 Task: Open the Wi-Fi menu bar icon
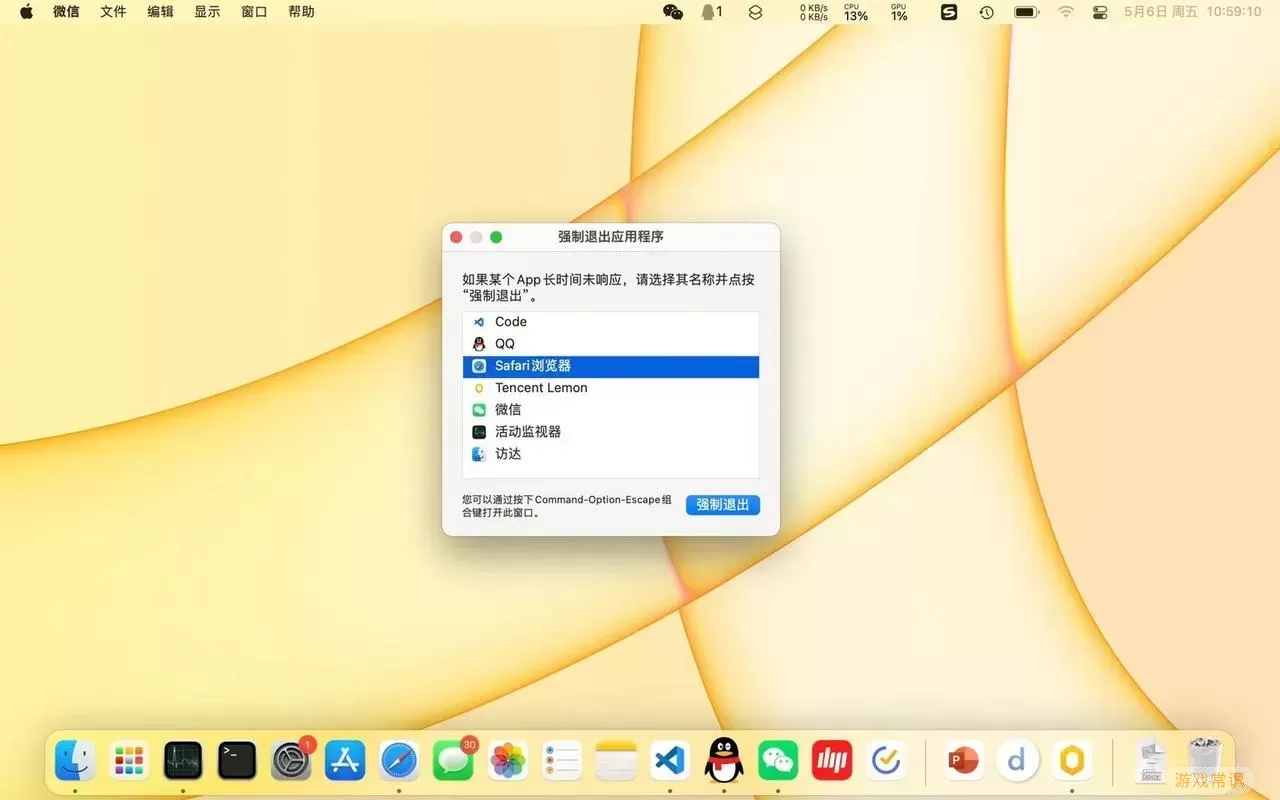coord(1066,12)
